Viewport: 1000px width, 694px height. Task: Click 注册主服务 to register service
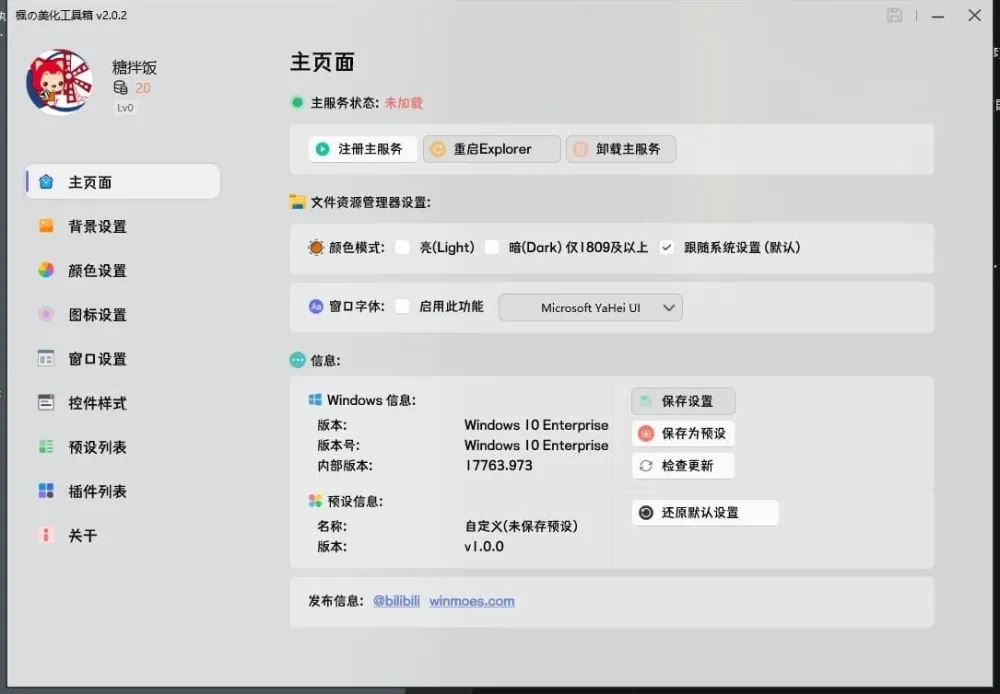click(x=362, y=148)
